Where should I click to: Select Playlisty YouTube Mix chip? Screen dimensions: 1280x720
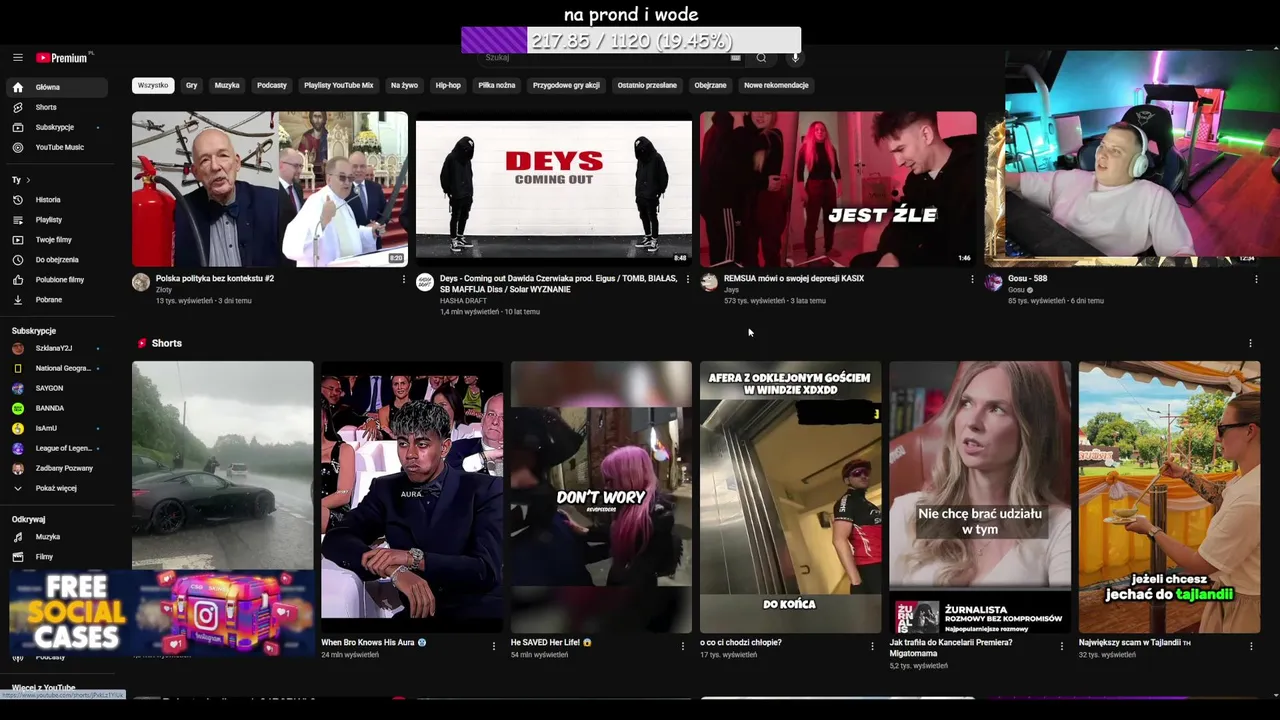[x=339, y=85]
